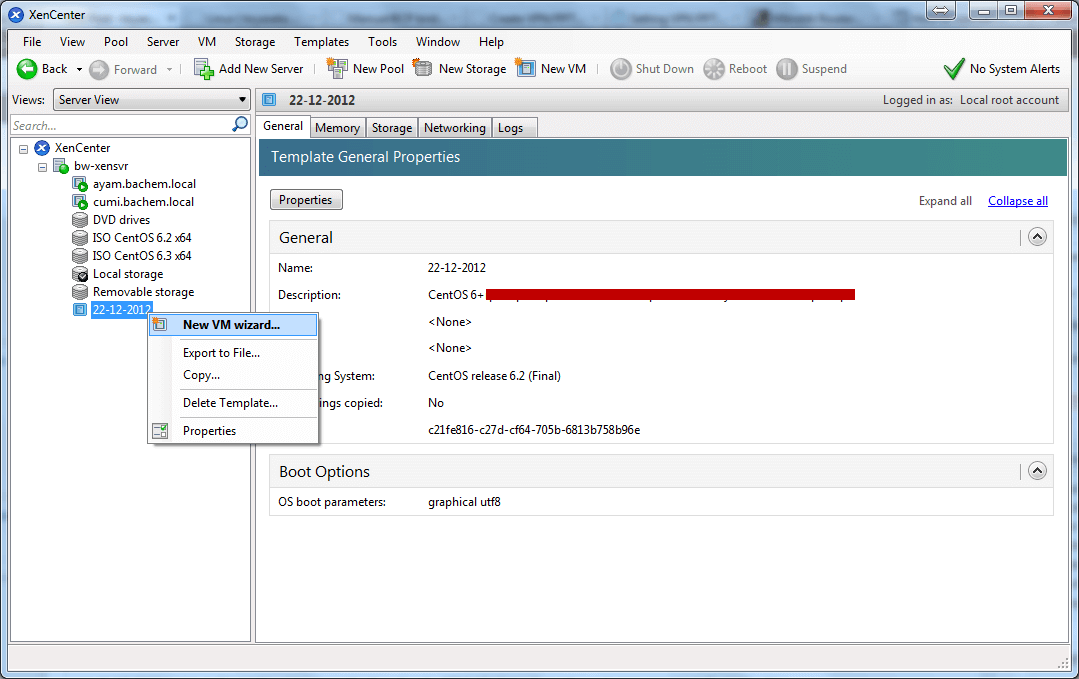The width and height of the screenshot is (1079, 679).
Task: Open the Pool menu
Action: coord(116,42)
